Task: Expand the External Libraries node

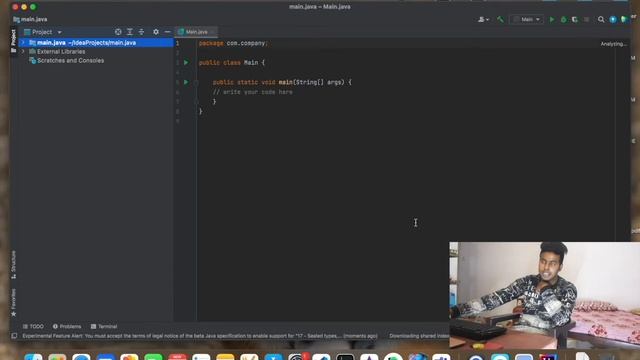Action: [x=23, y=52]
